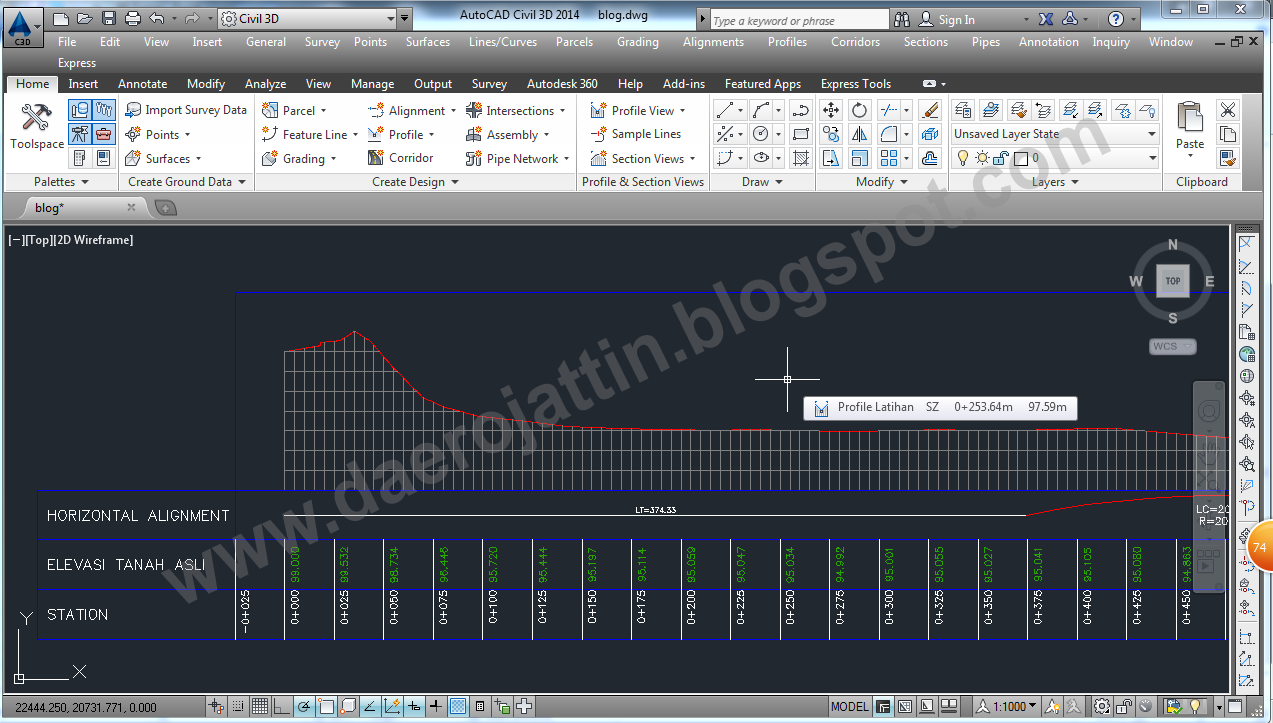Switch to the Annotate ribbon tab

point(142,84)
